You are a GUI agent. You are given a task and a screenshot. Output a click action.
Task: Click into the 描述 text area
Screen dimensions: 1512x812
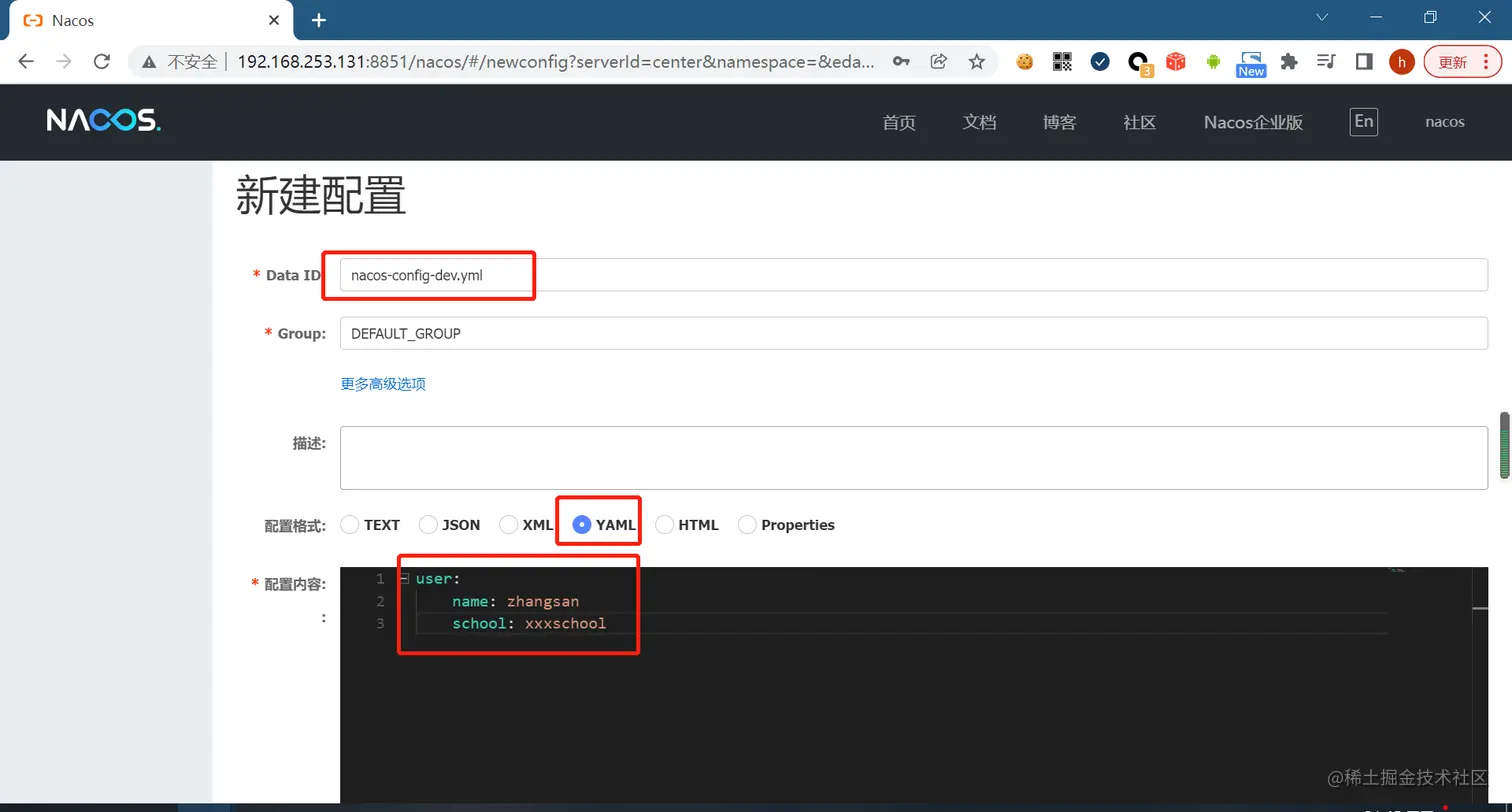tap(913, 458)
